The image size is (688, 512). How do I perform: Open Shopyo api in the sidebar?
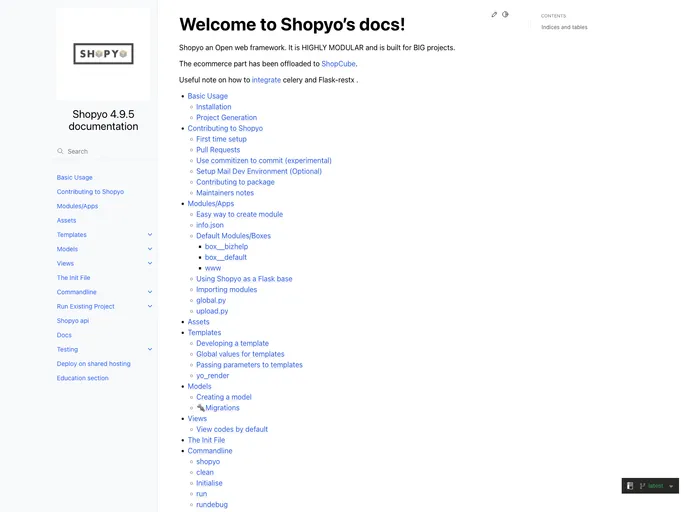click(x=73, y=321)
